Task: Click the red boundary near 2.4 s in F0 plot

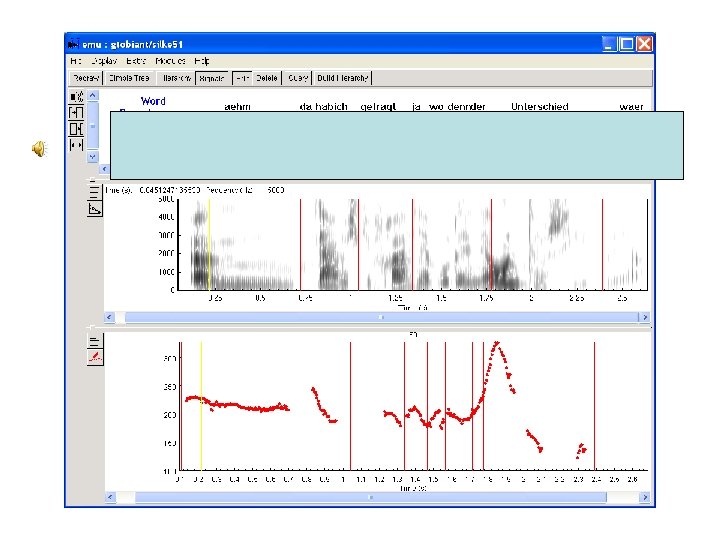Action: click(x=594, y=406)
